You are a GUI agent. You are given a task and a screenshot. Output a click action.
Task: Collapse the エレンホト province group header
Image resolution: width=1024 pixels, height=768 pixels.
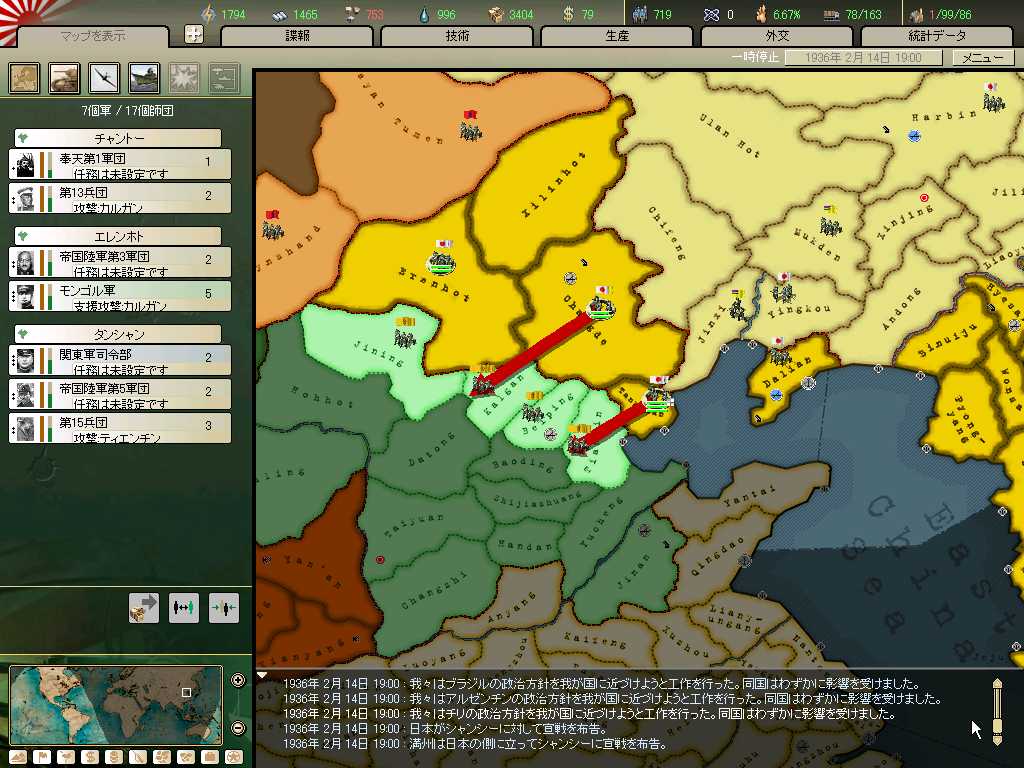pyautogui.click(x=118, y=236)
